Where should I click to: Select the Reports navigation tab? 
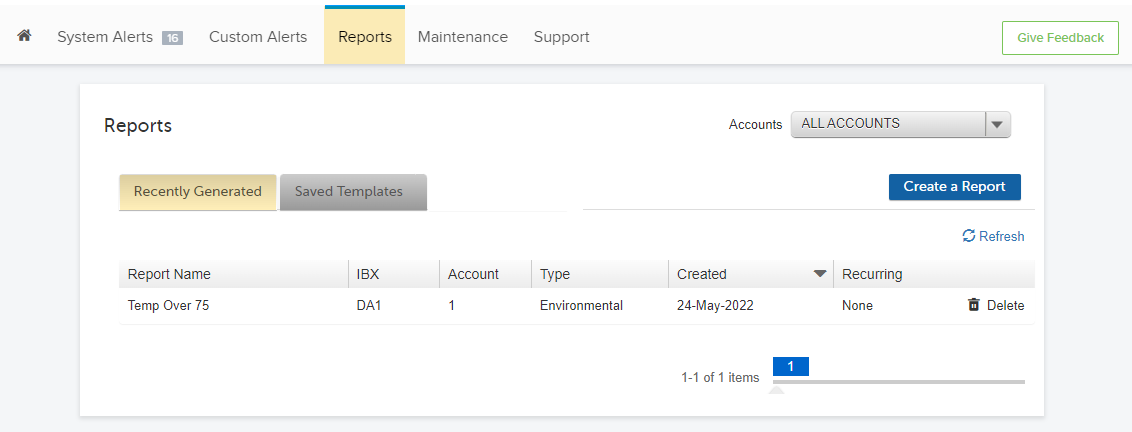click(365, 37)
